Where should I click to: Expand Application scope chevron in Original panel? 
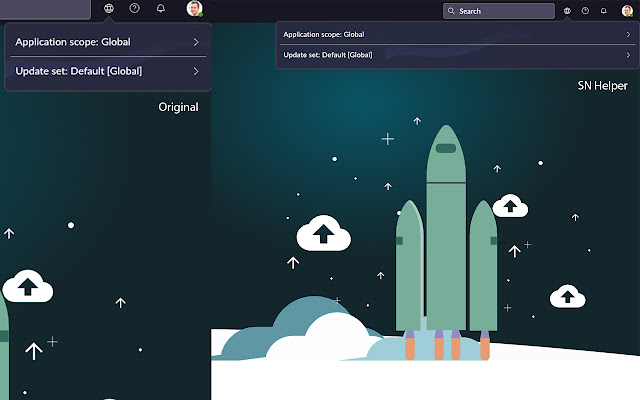(196, 42)
